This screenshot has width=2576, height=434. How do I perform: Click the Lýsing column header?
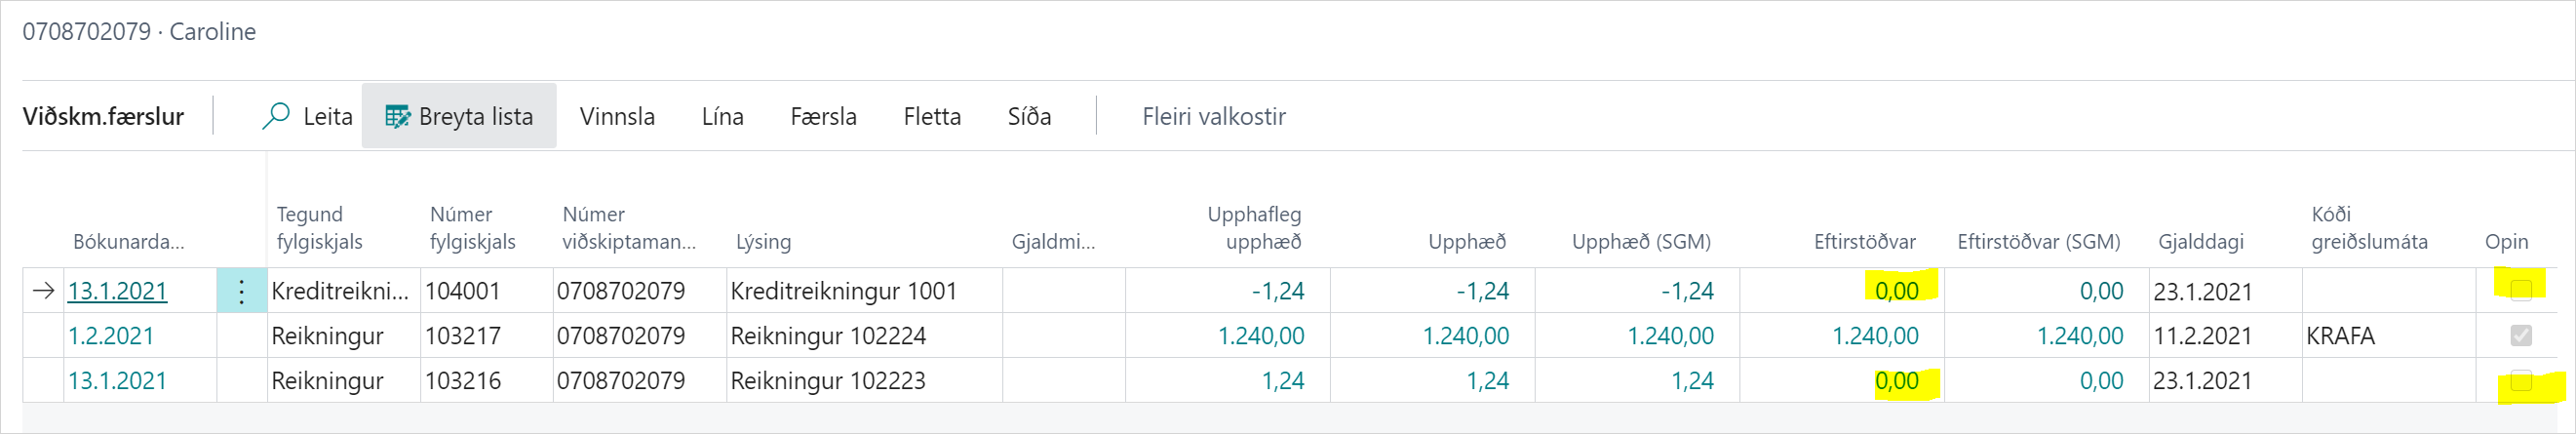click(763, 242)
